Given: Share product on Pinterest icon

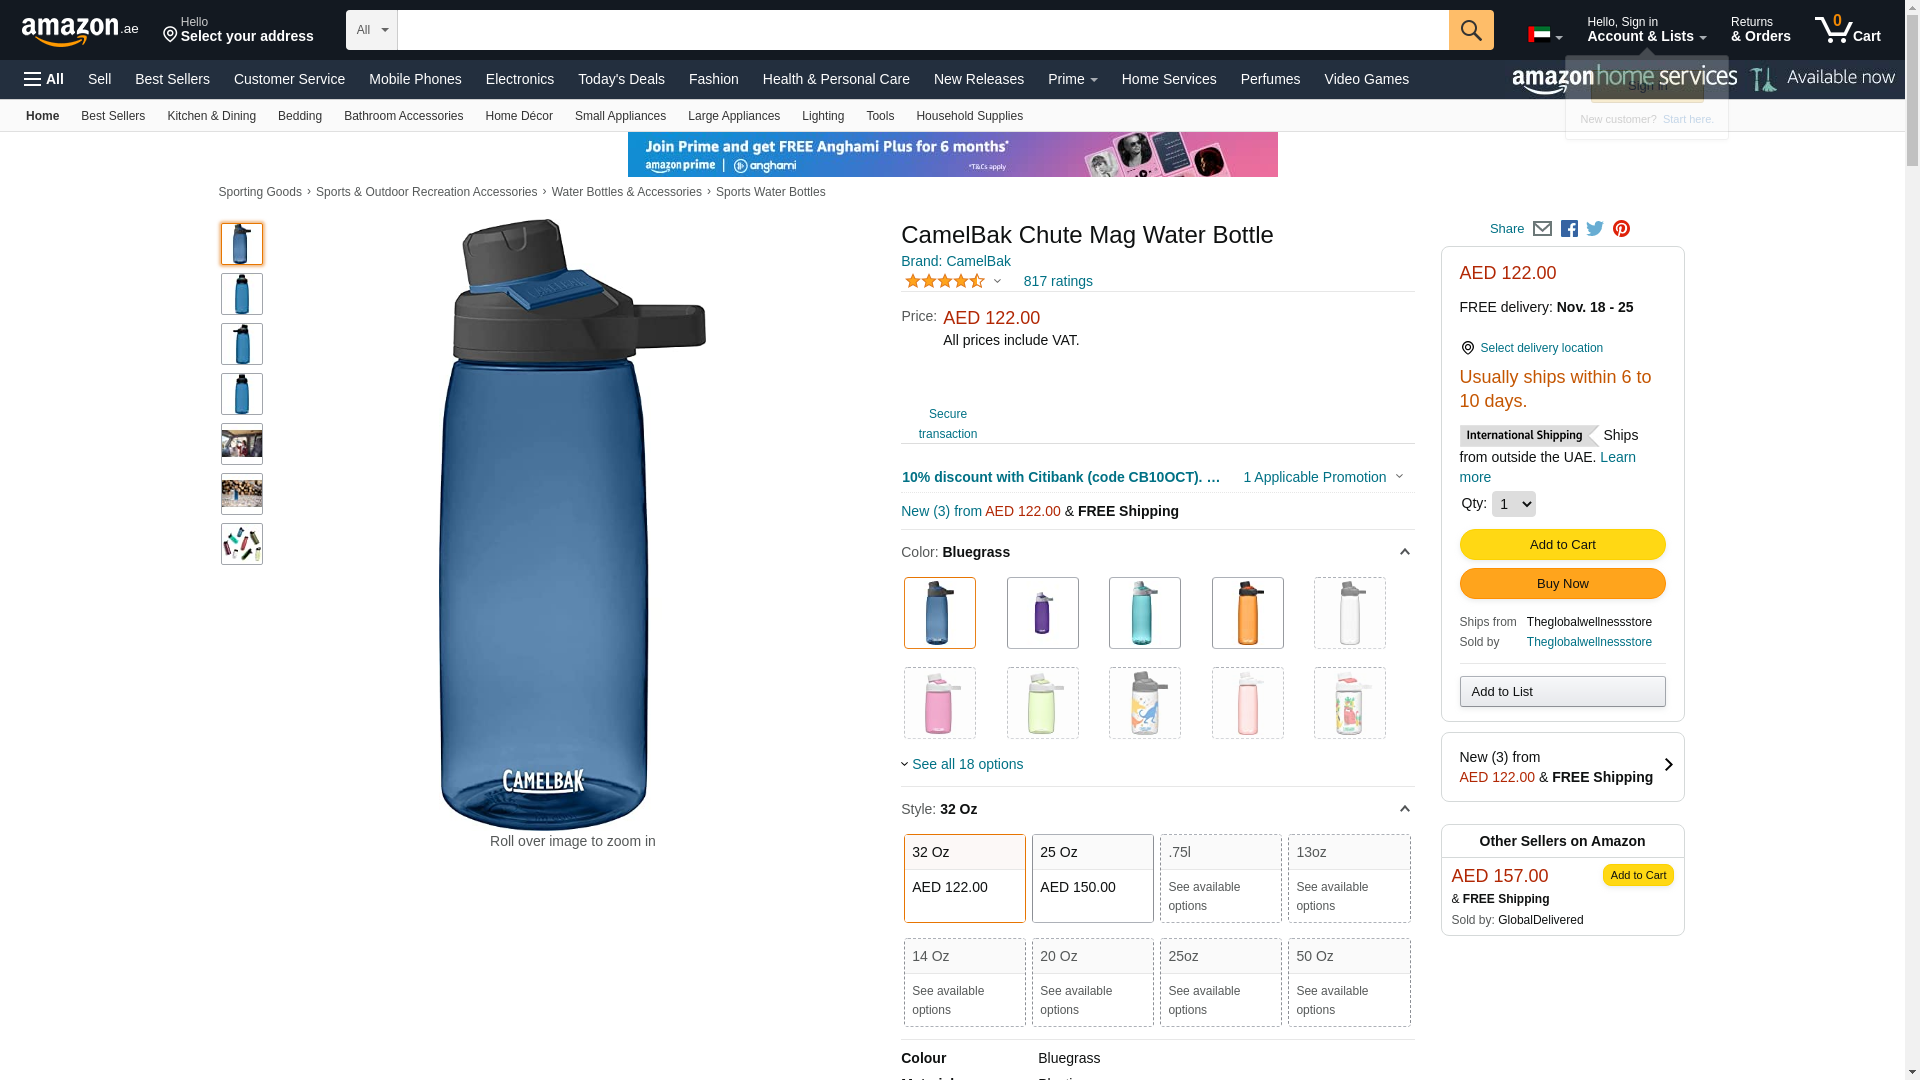Looking at the screenshot, I should click(1621, 229).
